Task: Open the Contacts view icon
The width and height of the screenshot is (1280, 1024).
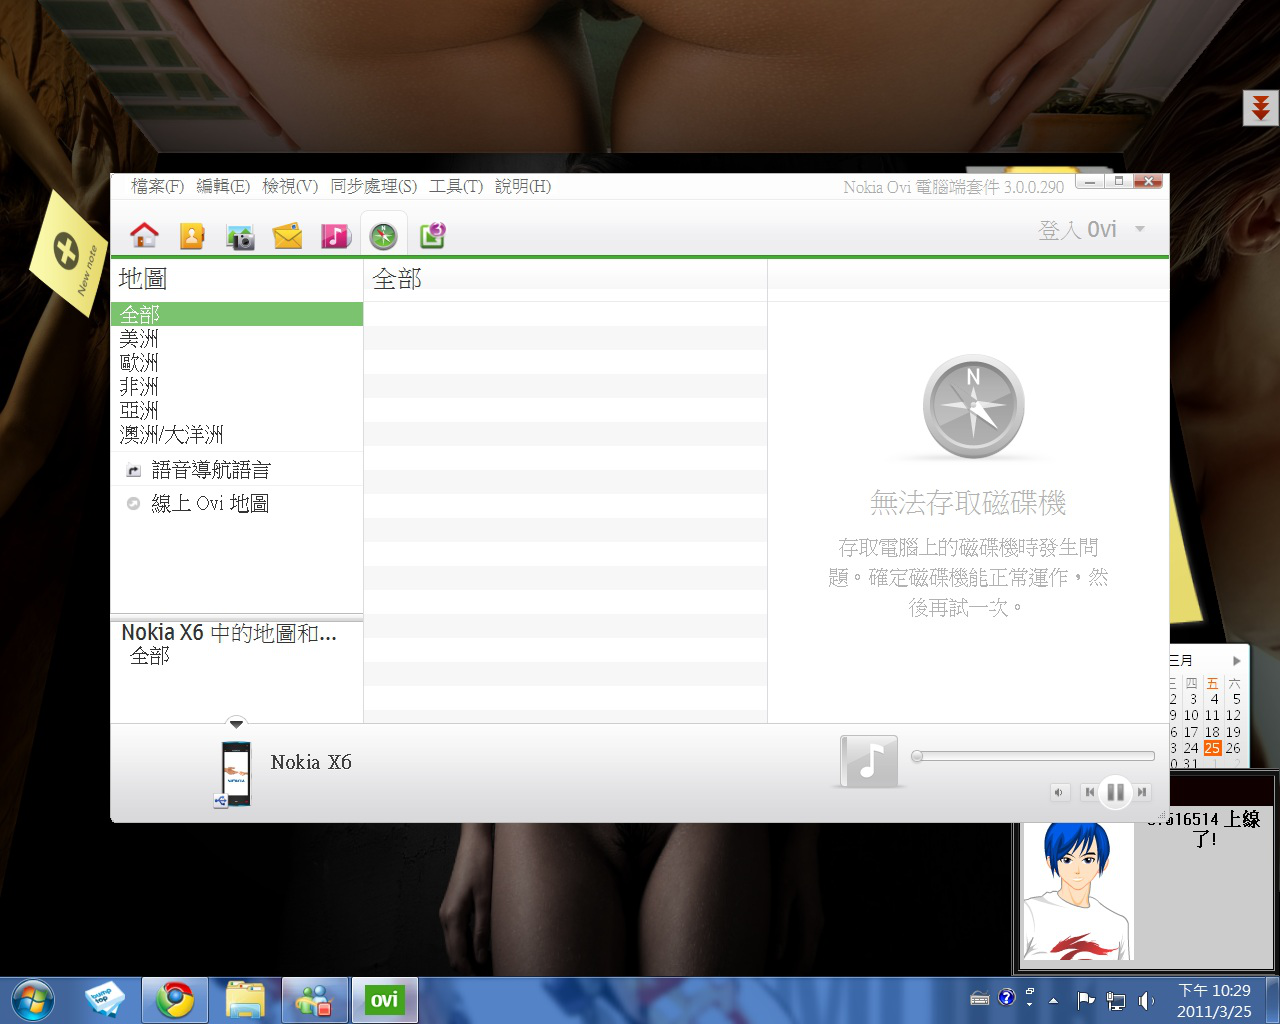Action: coord(192,235)
